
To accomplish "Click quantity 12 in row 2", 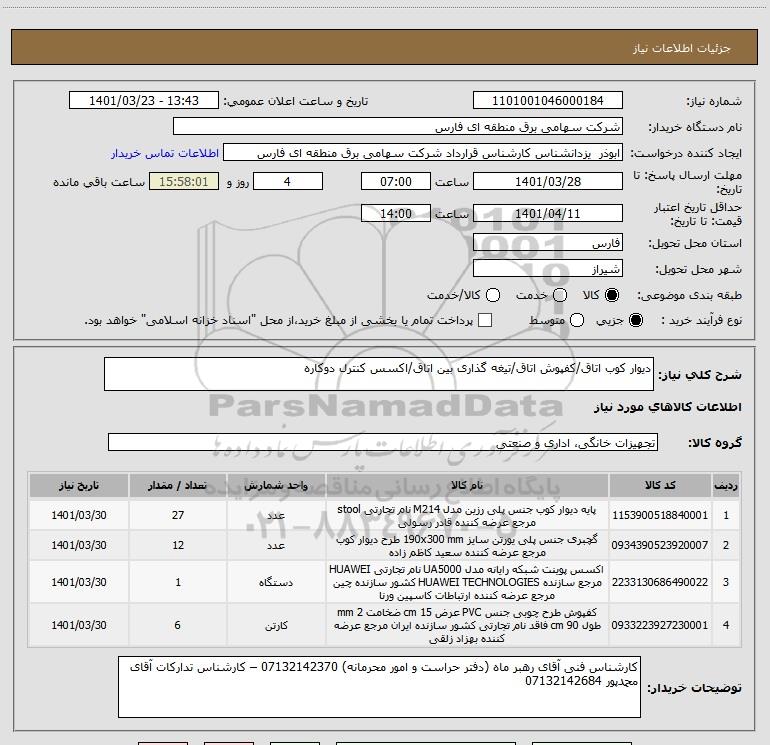I will (178, 545).
